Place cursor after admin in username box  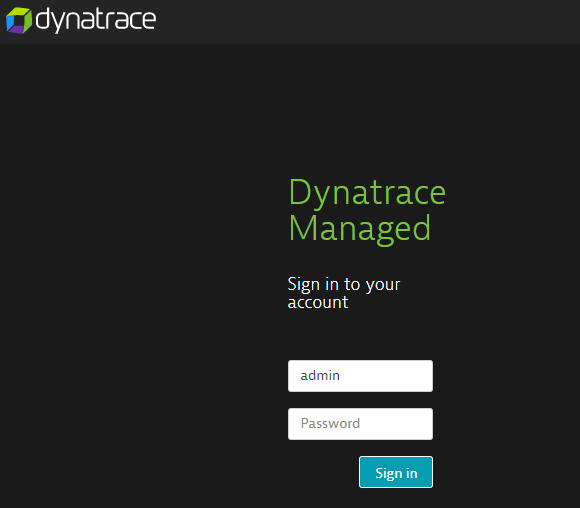[x=341, y=376]
